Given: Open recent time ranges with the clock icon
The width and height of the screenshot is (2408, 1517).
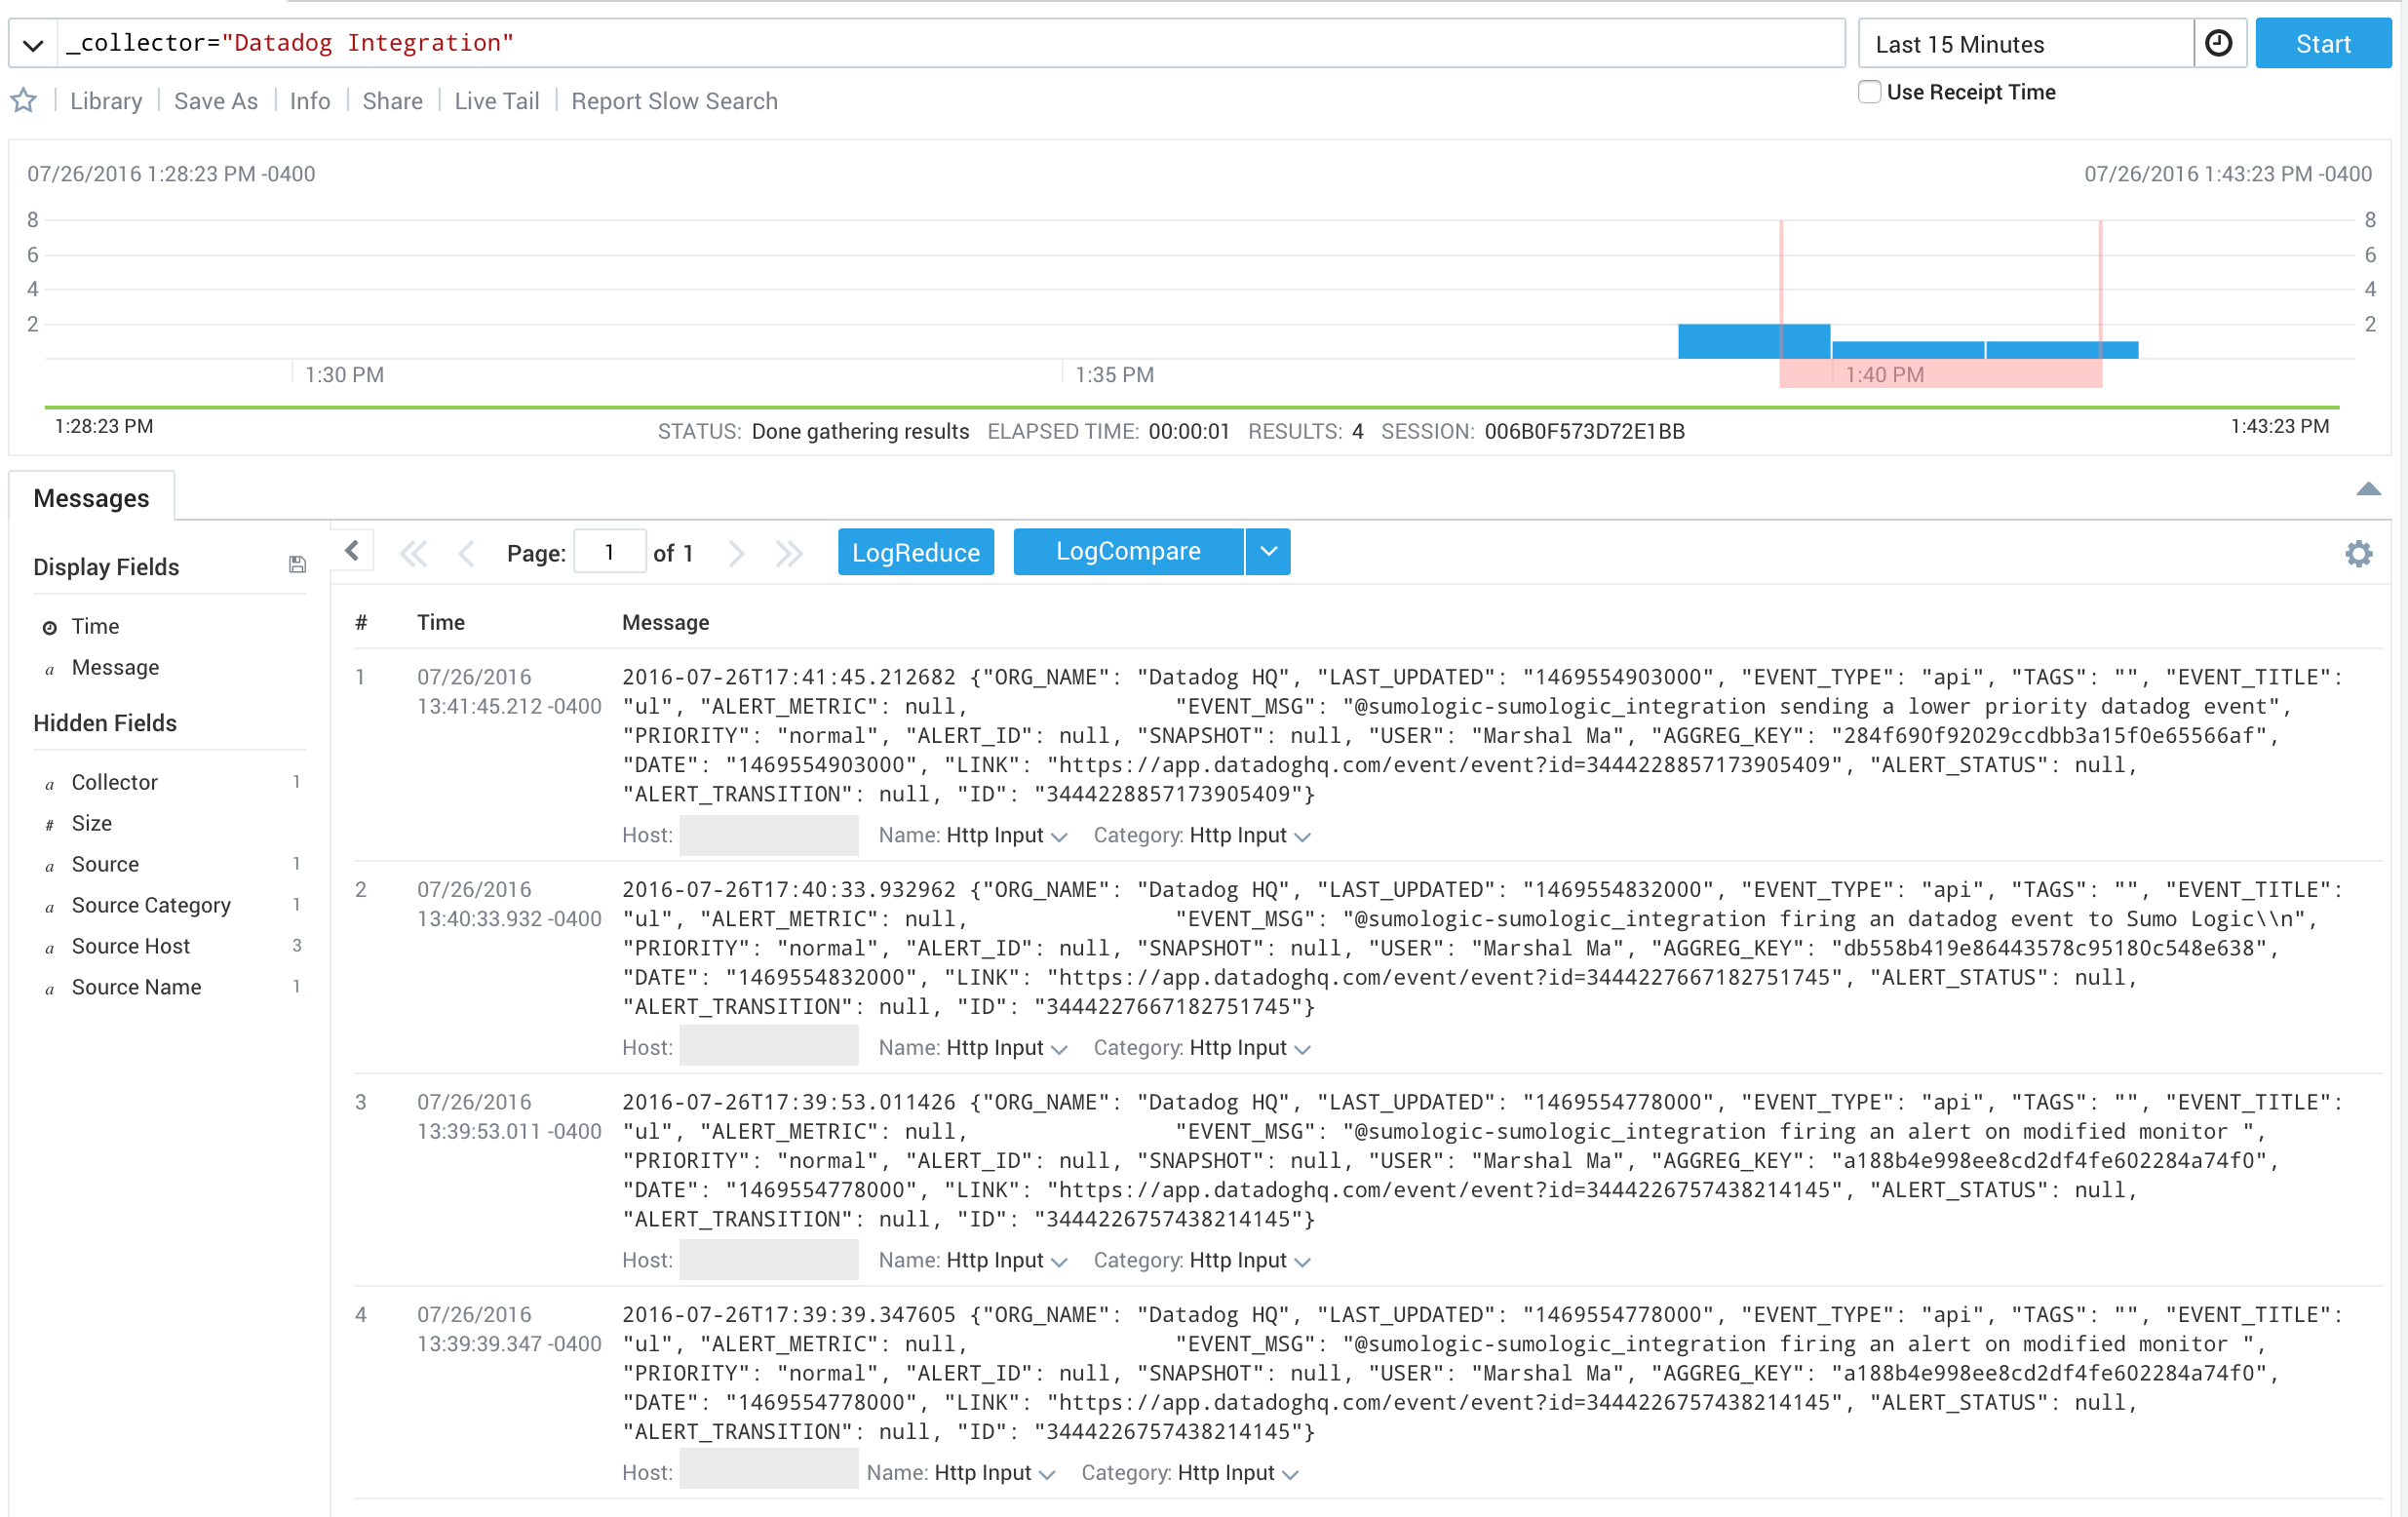Looking at the screenshot, I should [2220, 43].
